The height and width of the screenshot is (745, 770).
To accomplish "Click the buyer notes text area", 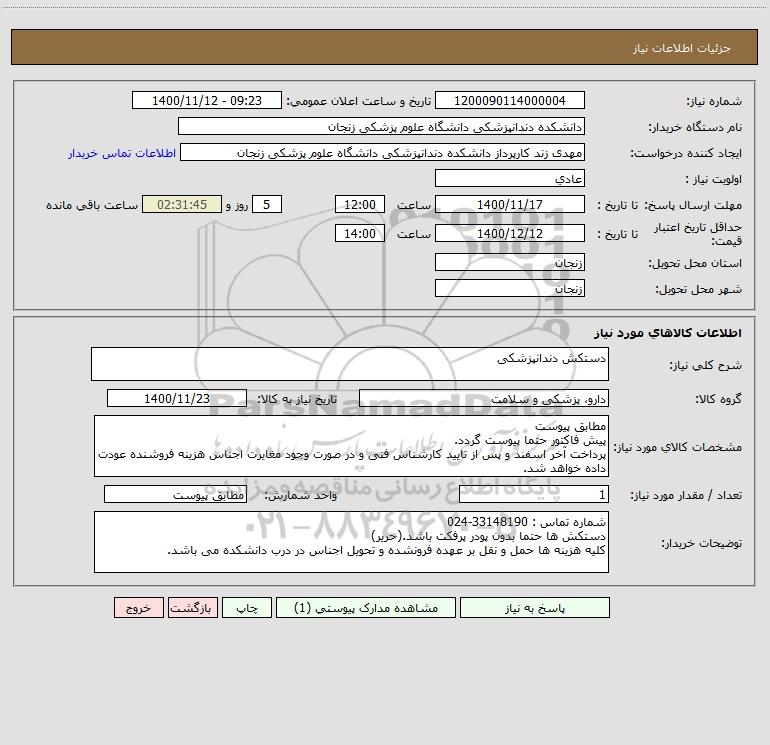I will click(351, 542).
